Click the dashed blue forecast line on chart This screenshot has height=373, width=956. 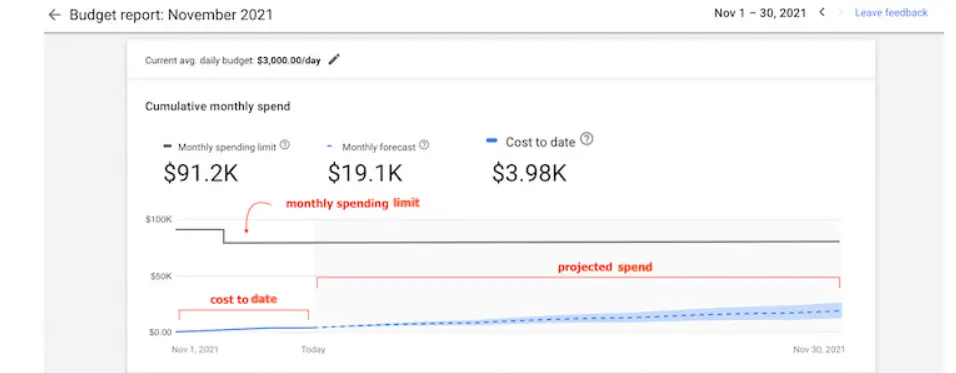point(579,319)
